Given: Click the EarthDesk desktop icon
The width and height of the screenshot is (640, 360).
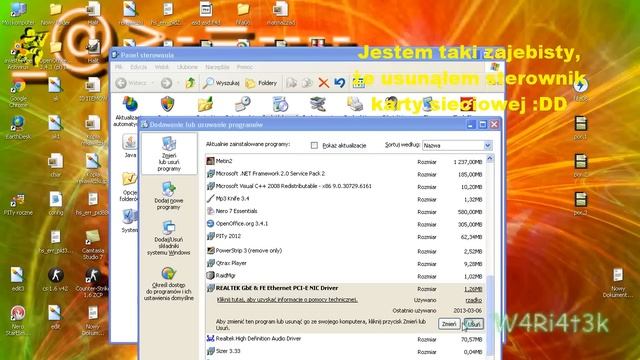Looking at the screenshot, I should pyautogui.click(x=18, y=127).
